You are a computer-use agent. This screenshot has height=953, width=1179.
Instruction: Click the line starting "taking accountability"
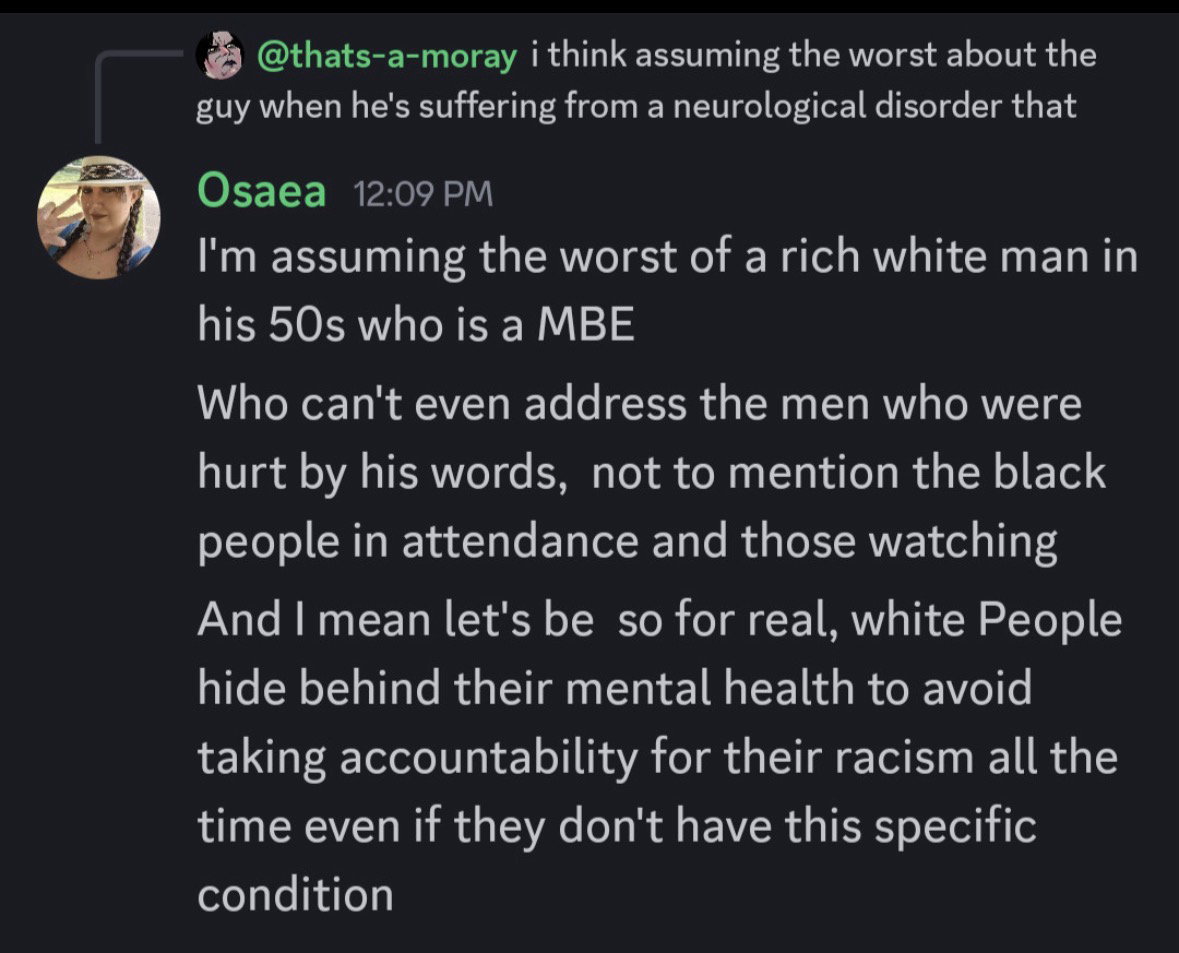[x=656, y=757]
